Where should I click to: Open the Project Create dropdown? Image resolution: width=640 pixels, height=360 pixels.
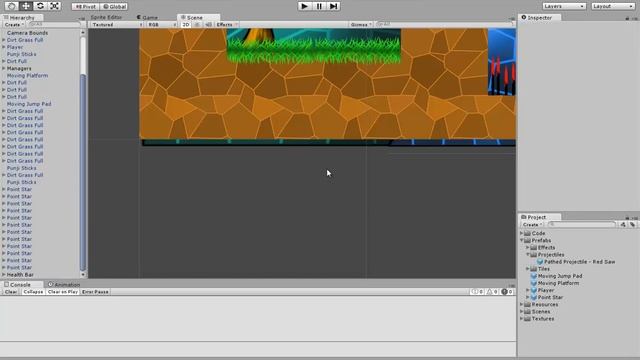tap(532, 224)
